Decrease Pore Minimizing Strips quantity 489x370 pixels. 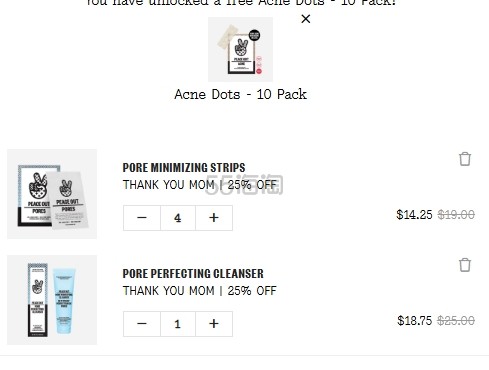142,218
